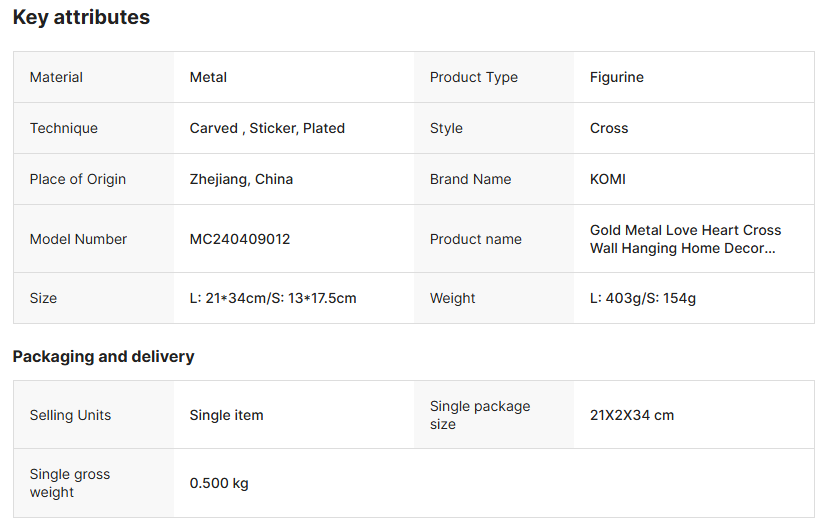821x518 pixels.
Task: Click the Single gross weight label
Action: tap(70, 483)
